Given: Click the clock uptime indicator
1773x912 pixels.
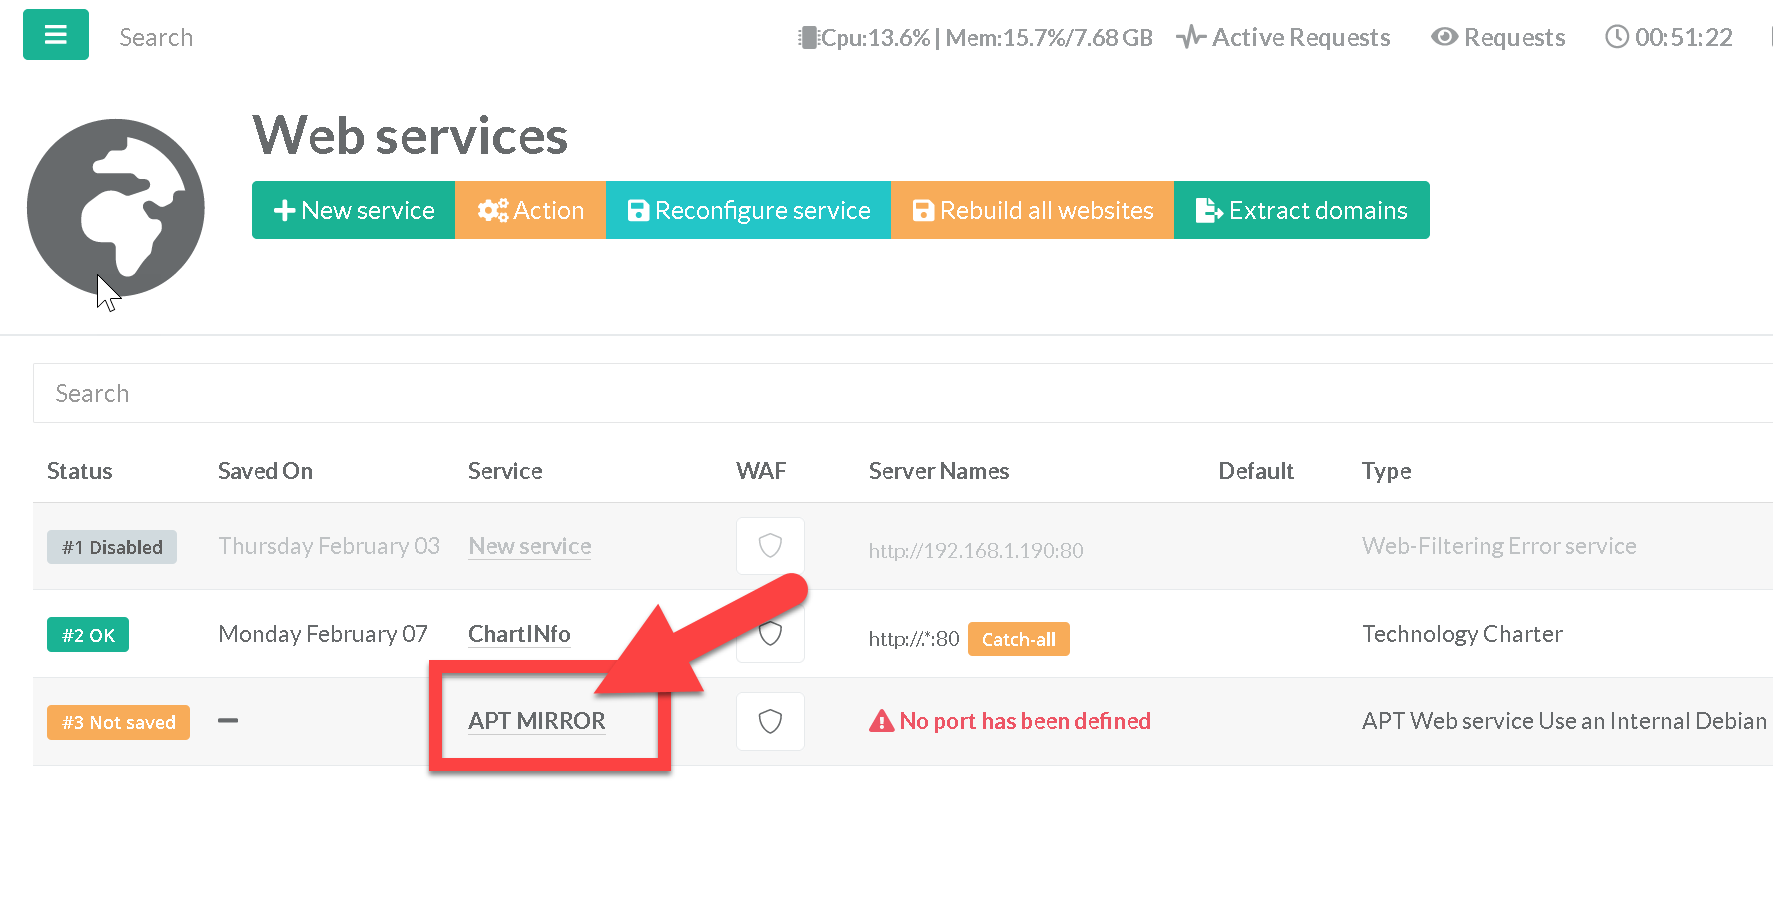Looking at the screenshot, I should (1668, 38).
